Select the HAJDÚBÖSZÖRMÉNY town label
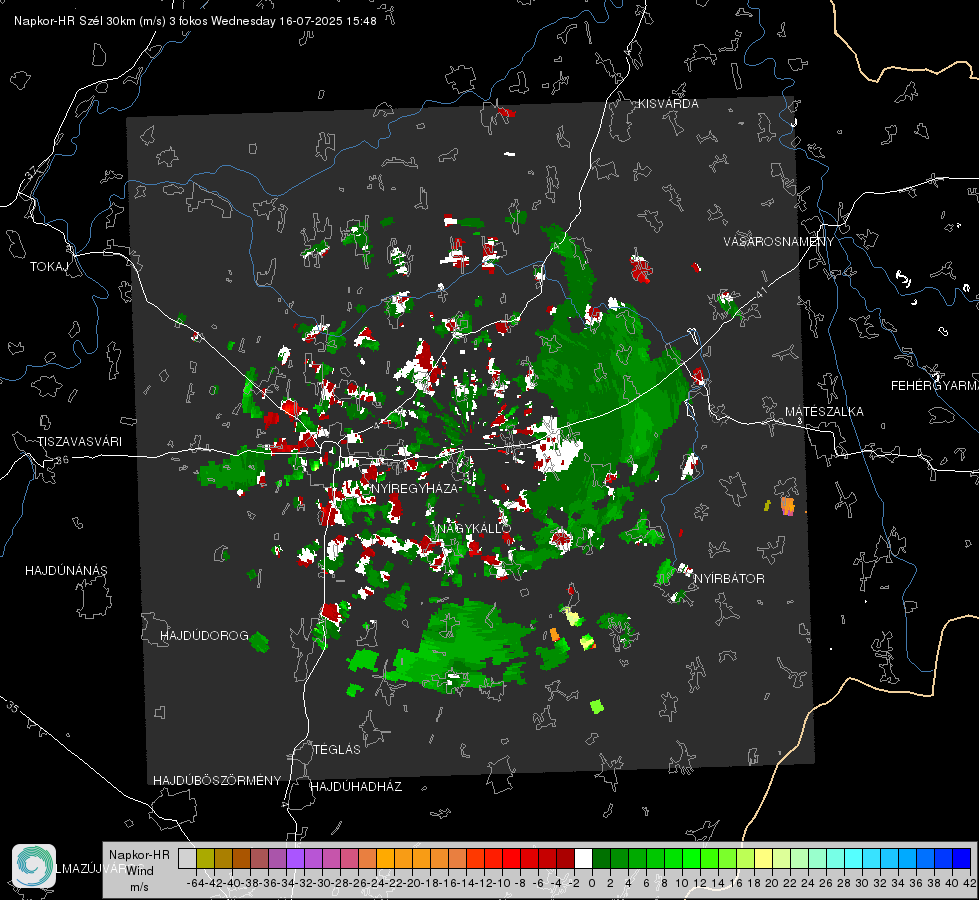 coord(217,781)
